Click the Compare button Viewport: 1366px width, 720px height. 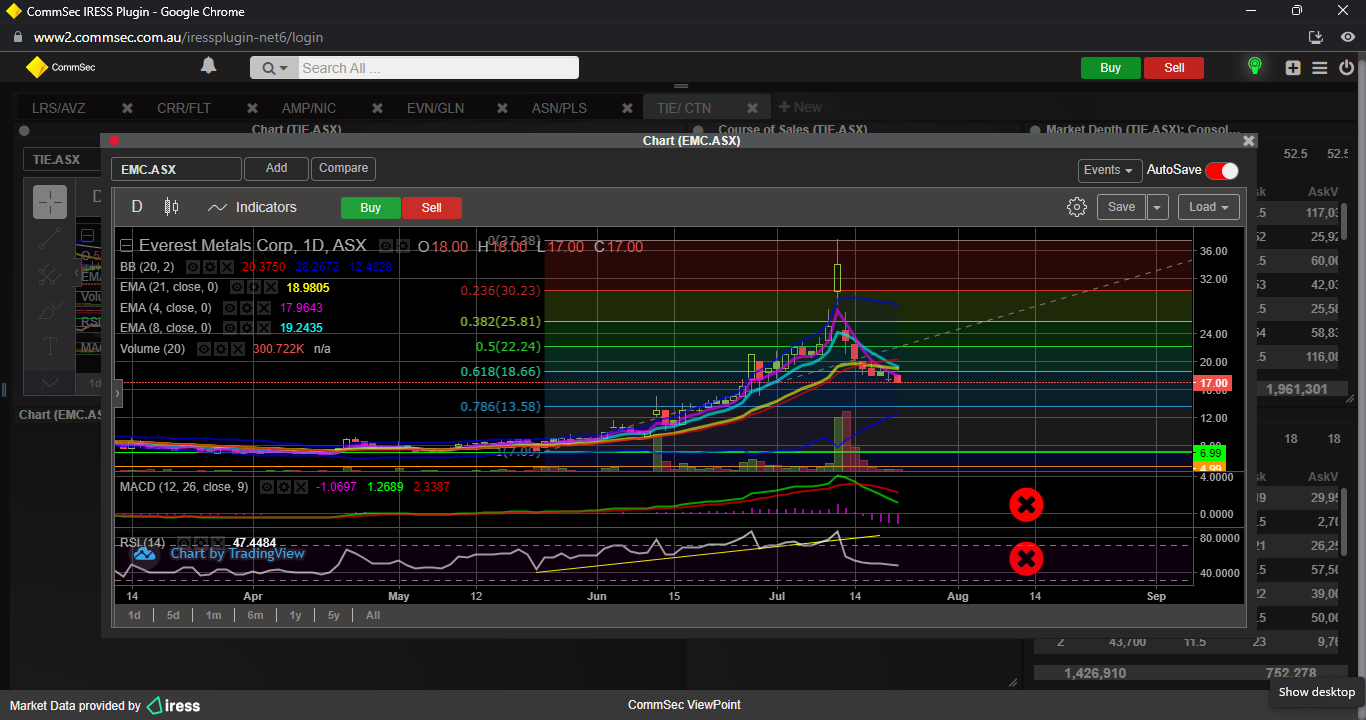click(x=343, y=168)
